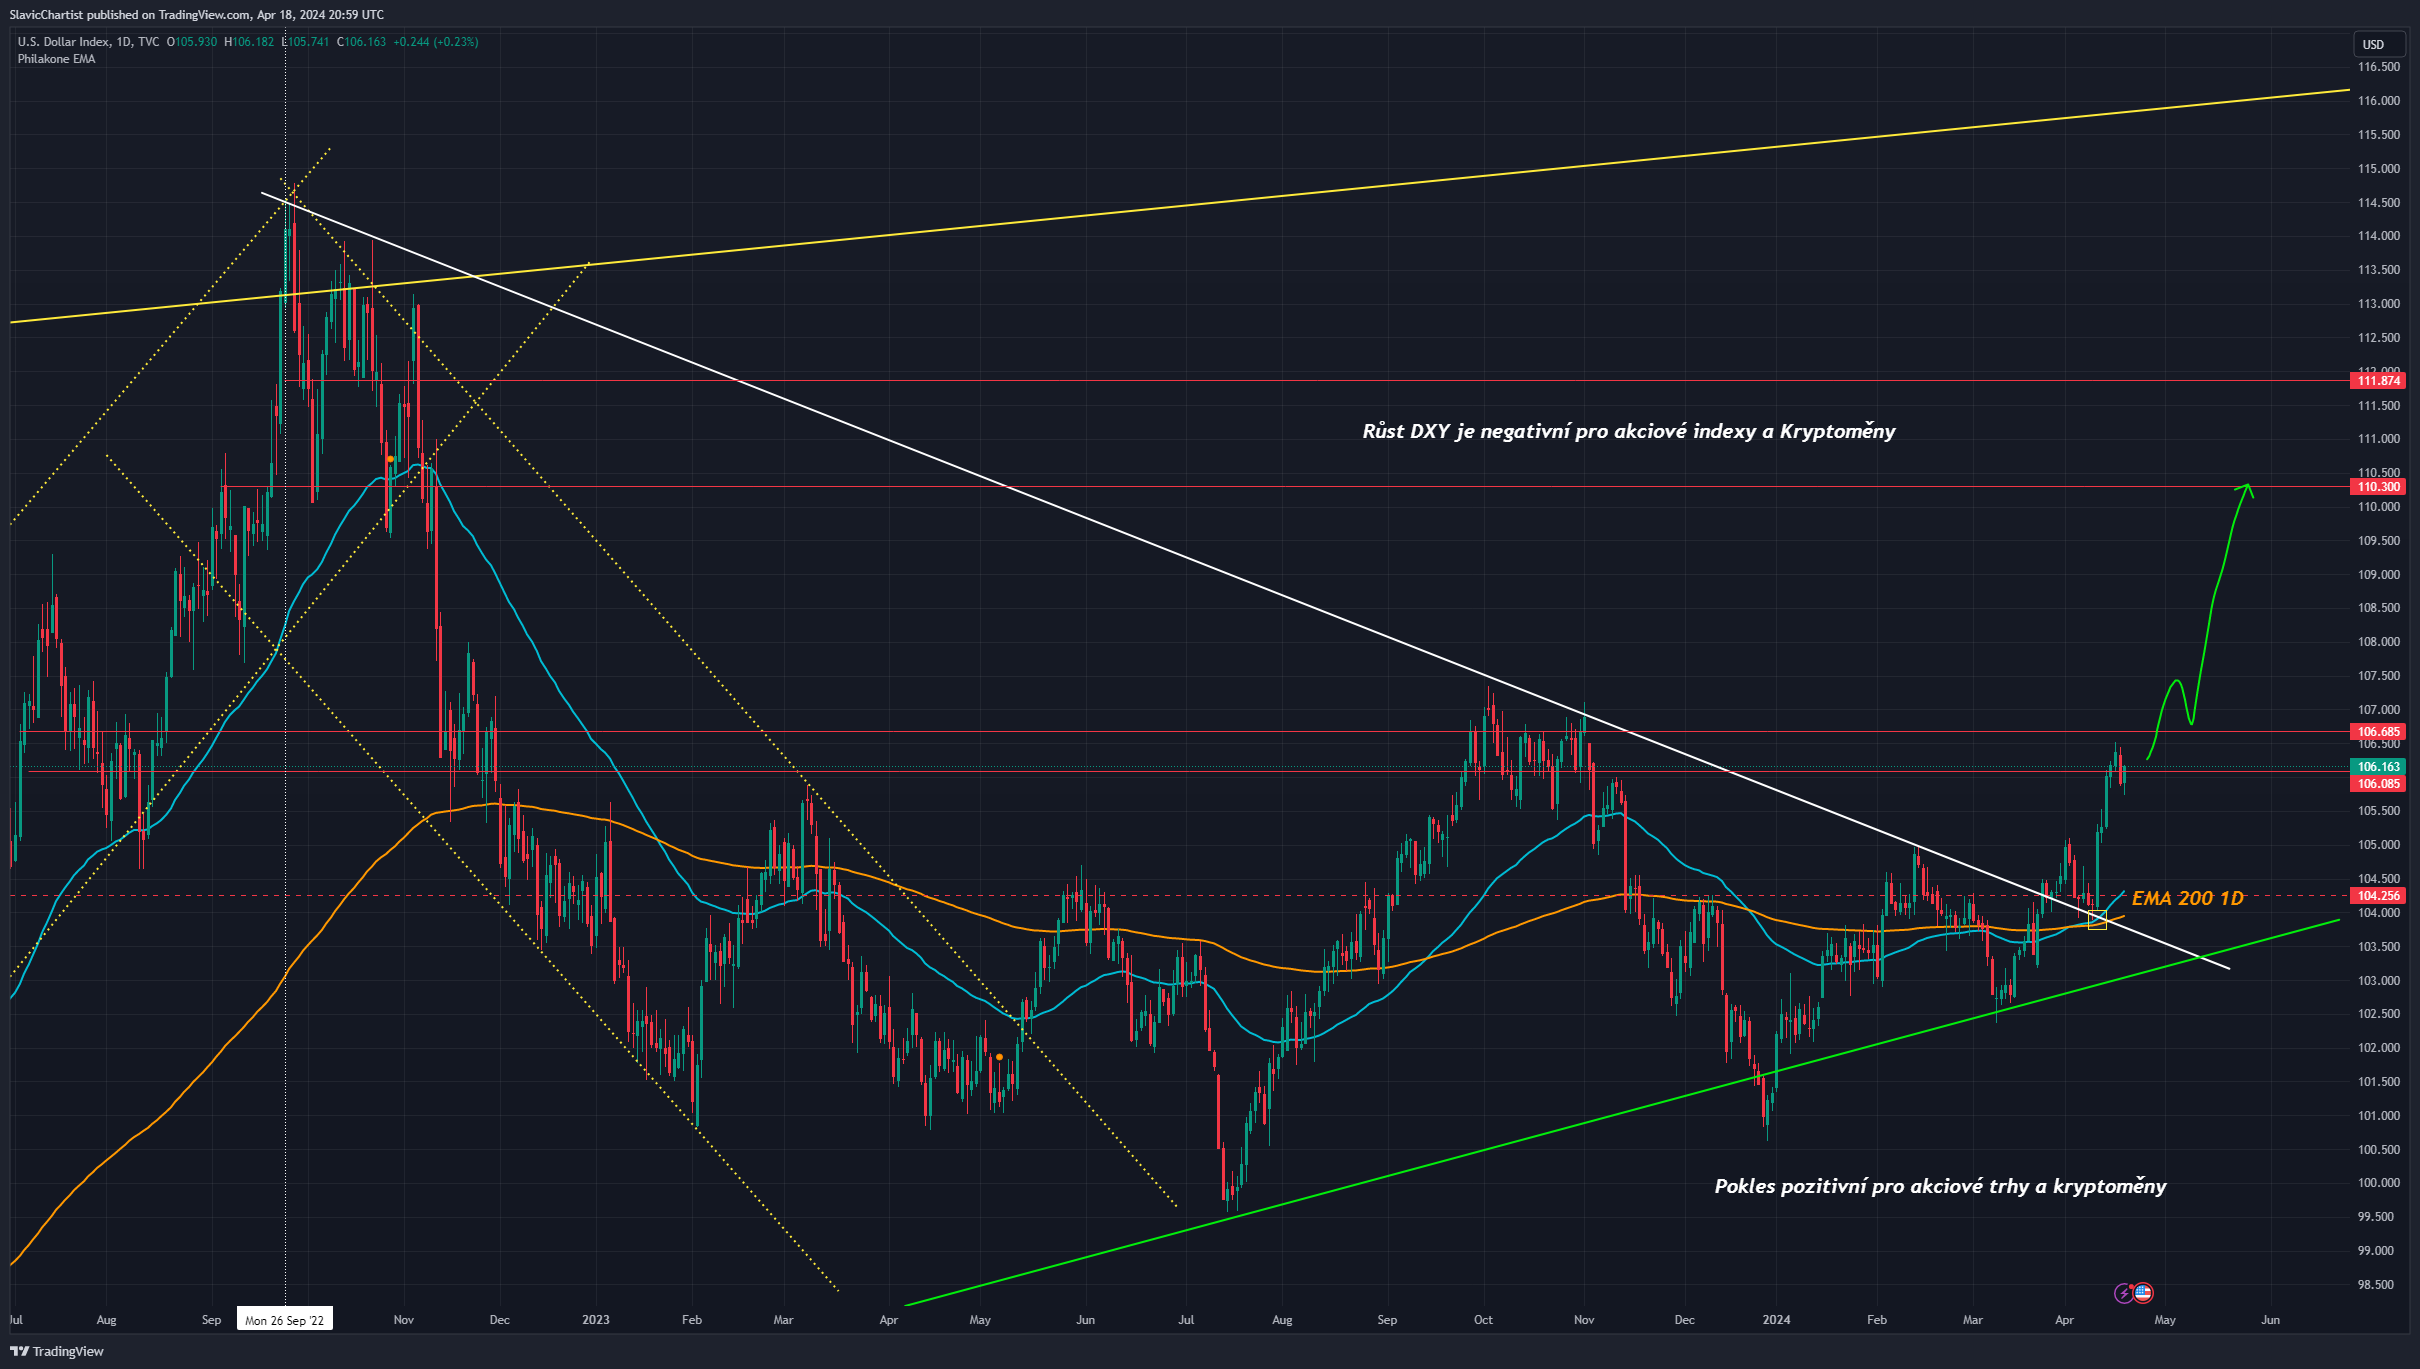
Task: Click the Oct label on time axis
Action: (x=1483, y=1320)
